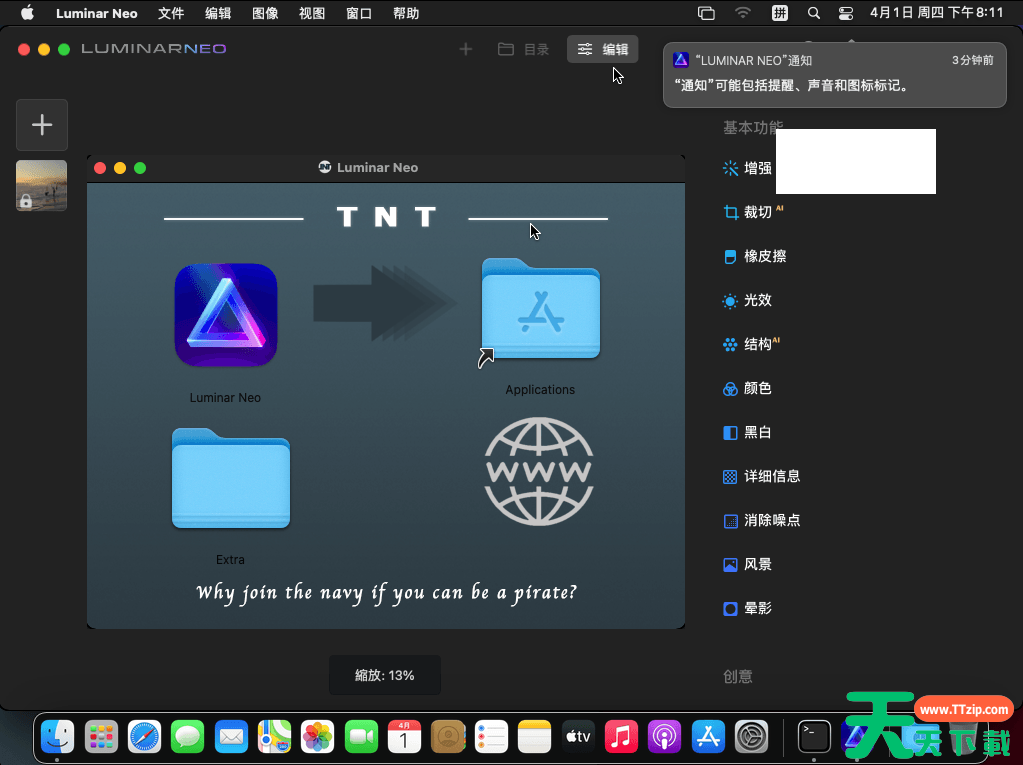
Task: Click the 缩放: 13% zoom indicator
Action: pyautogui.click(x=385, y=675)
